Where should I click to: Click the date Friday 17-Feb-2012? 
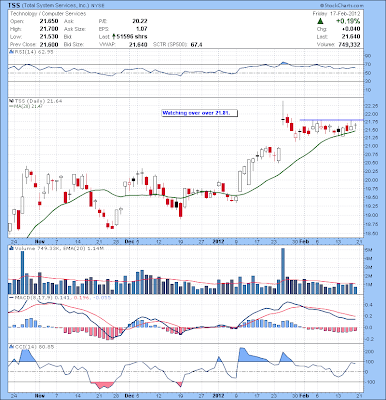[336, 14]
